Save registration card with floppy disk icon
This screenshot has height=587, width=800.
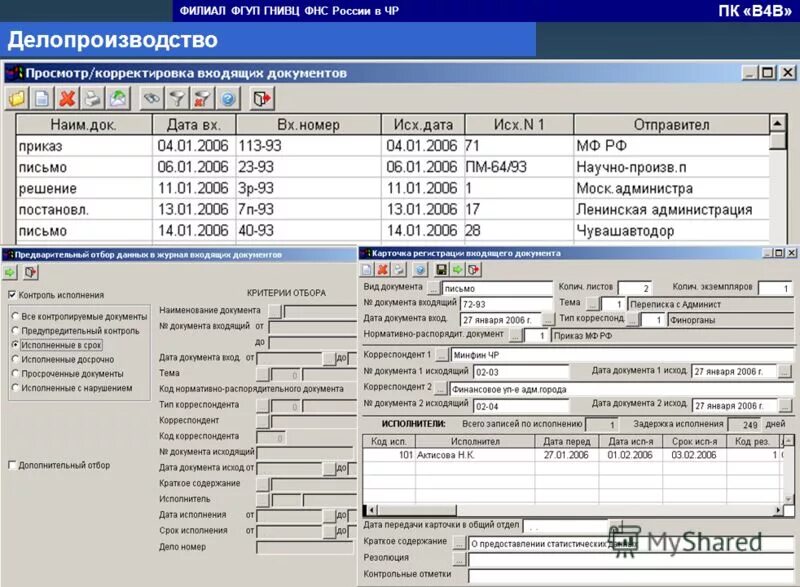point(442,269)
